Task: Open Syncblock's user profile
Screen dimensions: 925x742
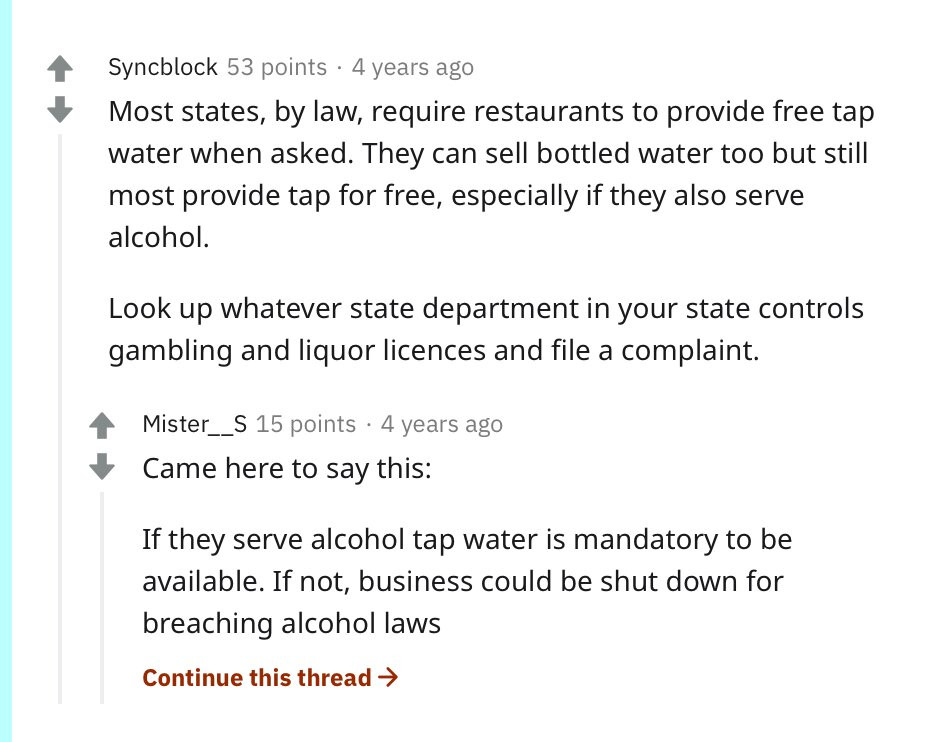Action: [x=163, y=67]
